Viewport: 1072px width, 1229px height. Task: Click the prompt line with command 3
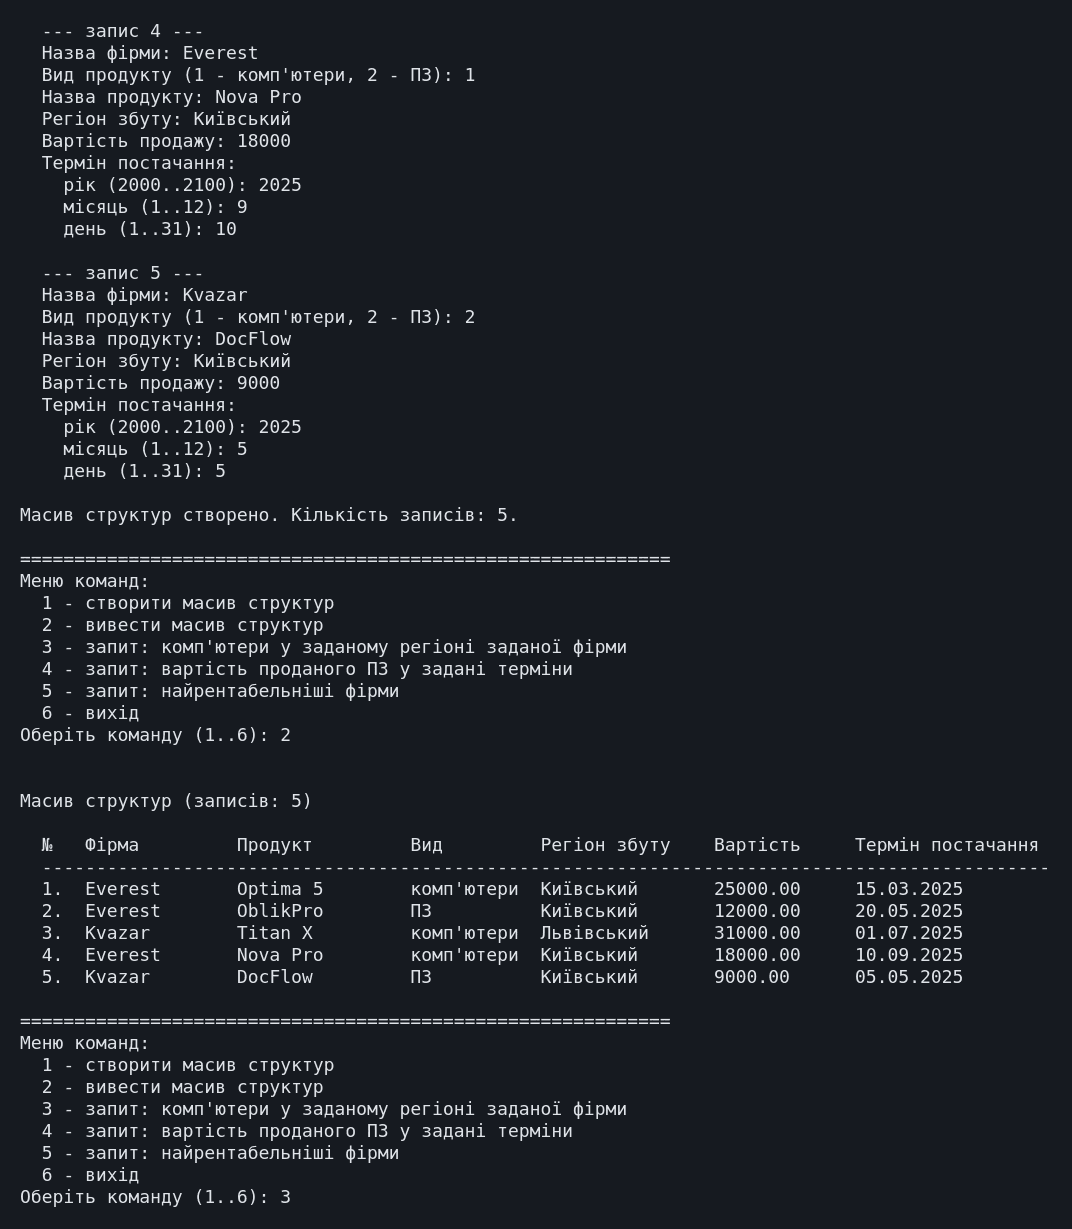[x=155, y=1197]
